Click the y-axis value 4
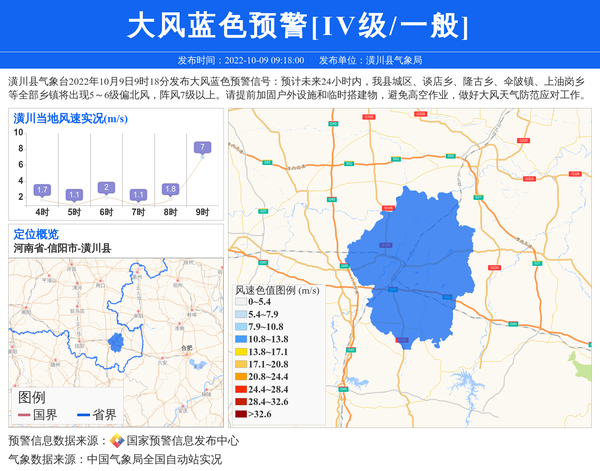The width and height of the screenshot is (600, 471). (21, 181)
